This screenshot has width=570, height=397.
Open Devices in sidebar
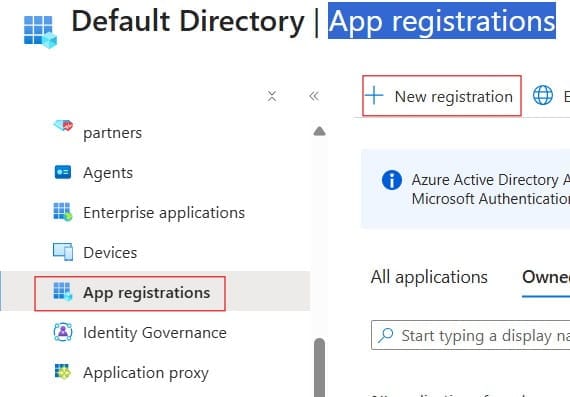[x=110, y=253]
